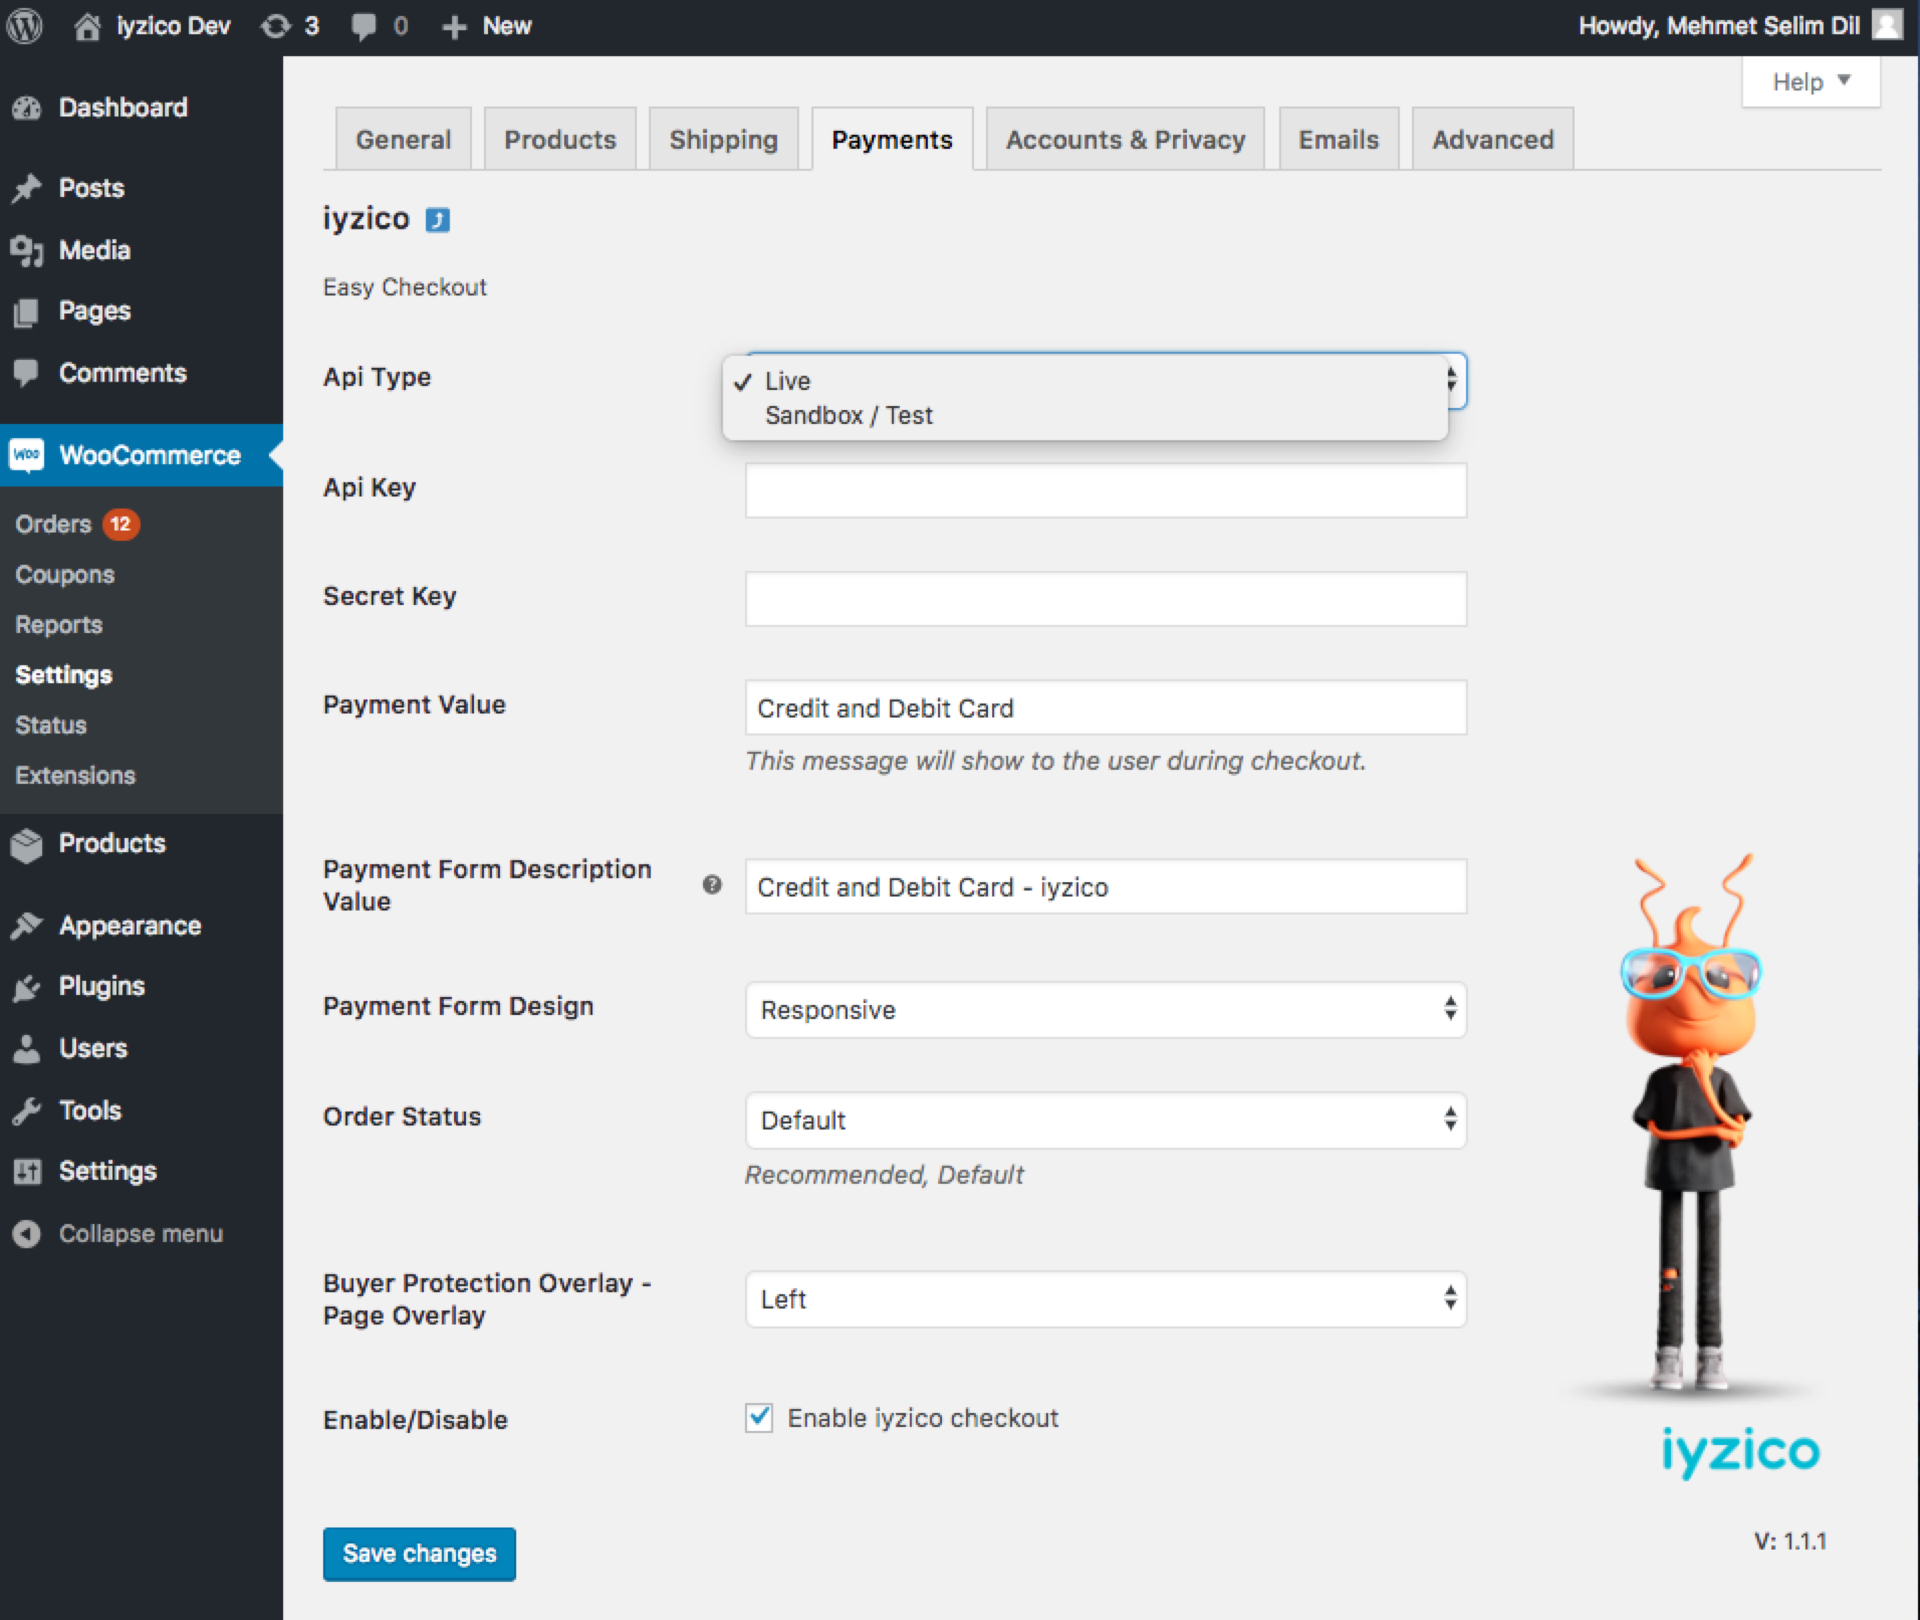Image resolution: width=1920 pixels, height=1620 pixels.
Task: Click into the Api Key field
Action: pos(1105,490)
